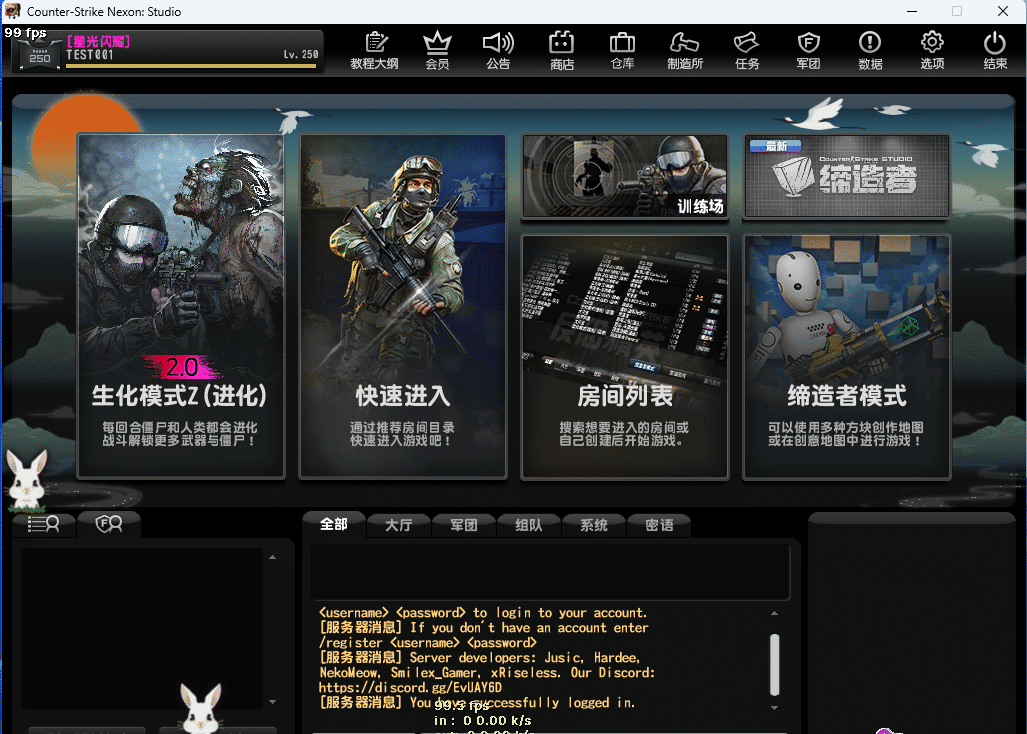Open the 训练场 training ground banner

click(625, 175)
